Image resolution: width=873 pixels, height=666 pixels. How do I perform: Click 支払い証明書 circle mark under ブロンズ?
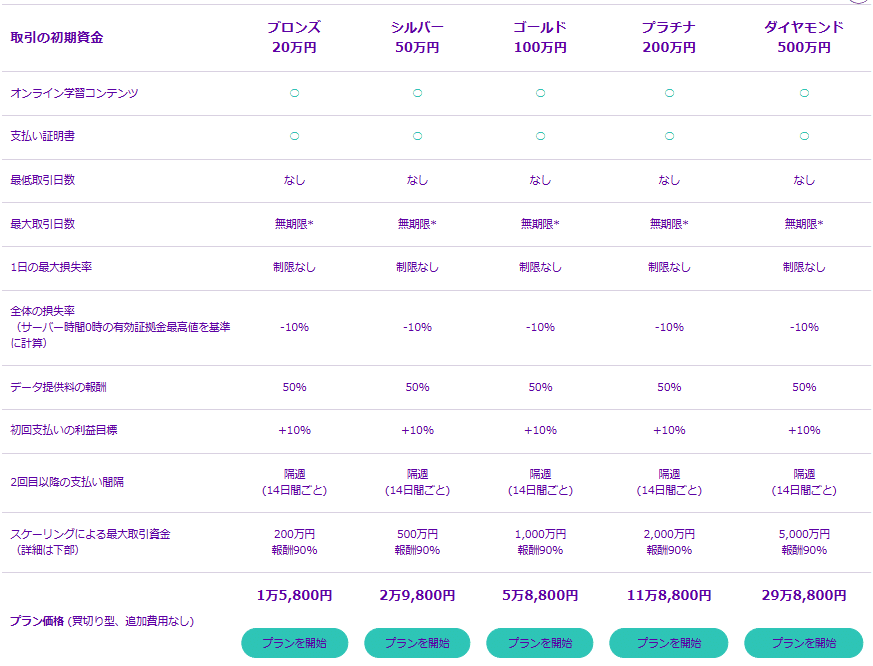295,136
